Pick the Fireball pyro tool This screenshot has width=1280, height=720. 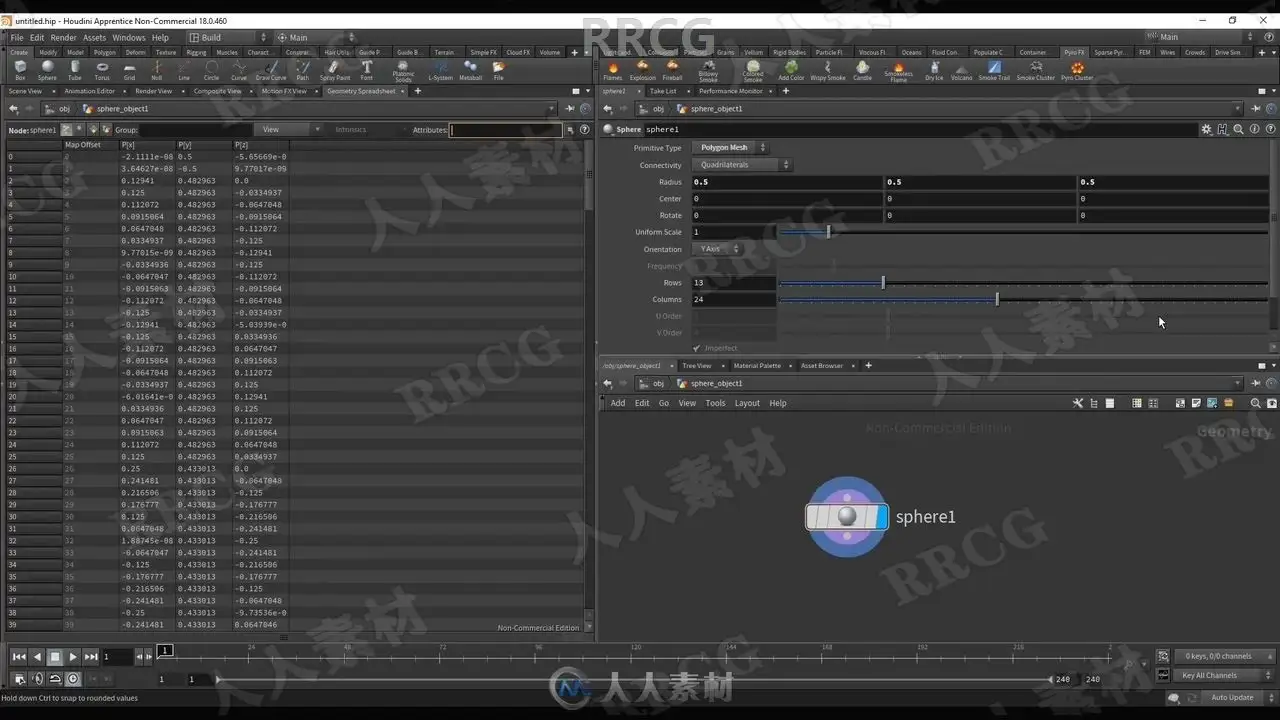click(x=672, y=70)
